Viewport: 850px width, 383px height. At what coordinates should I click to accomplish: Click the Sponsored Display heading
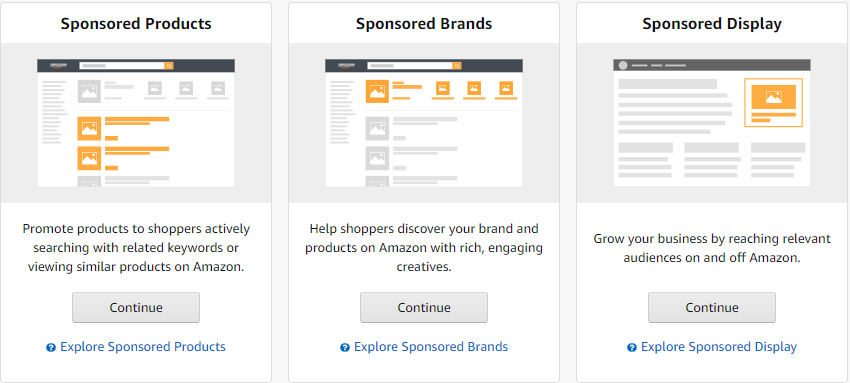(712, 24)
